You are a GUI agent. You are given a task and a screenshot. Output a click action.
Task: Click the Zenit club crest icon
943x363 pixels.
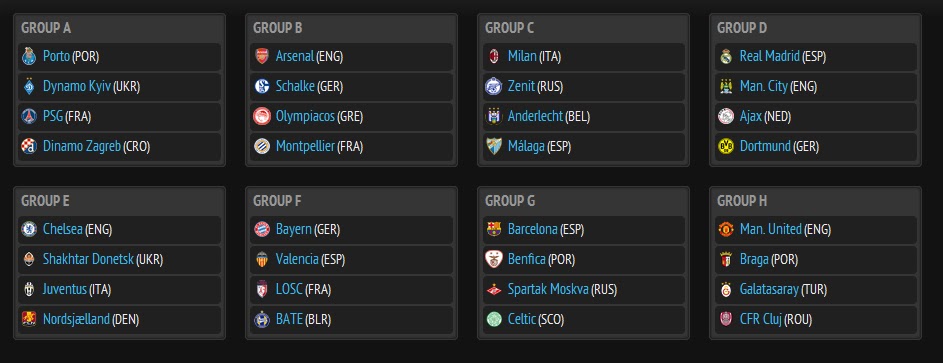(x=494, y=87)
